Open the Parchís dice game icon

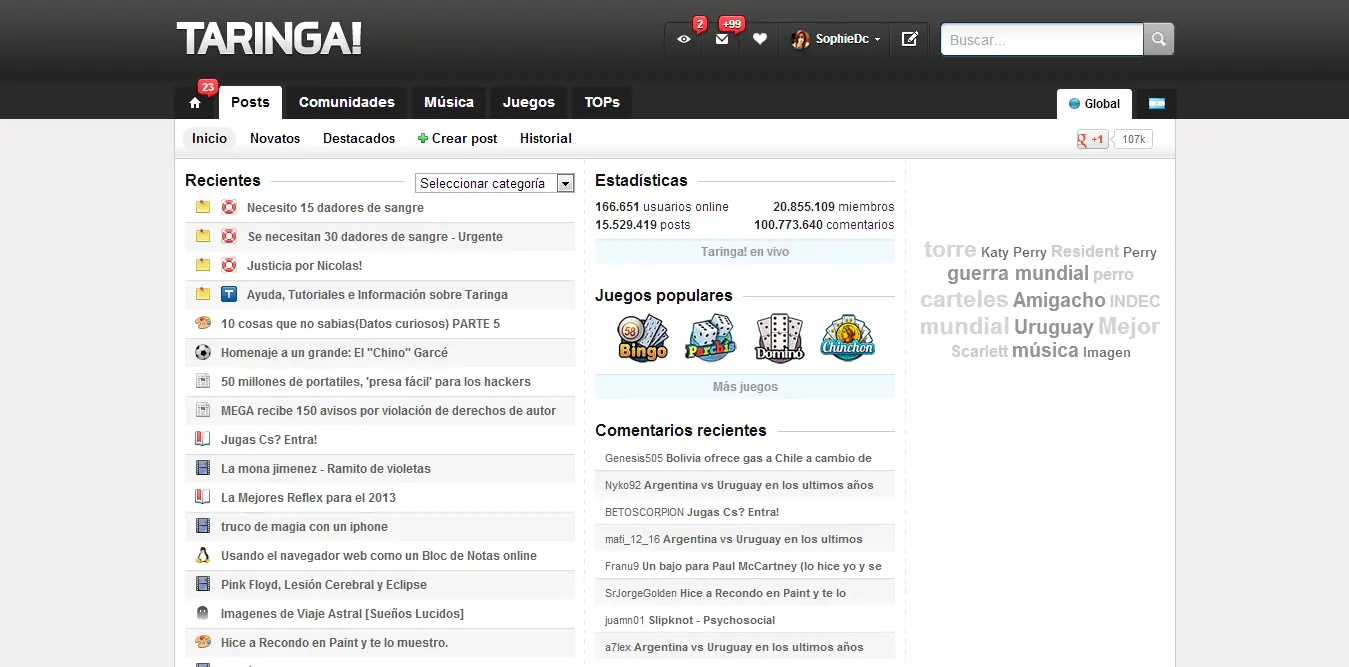(x=711, y=338)
